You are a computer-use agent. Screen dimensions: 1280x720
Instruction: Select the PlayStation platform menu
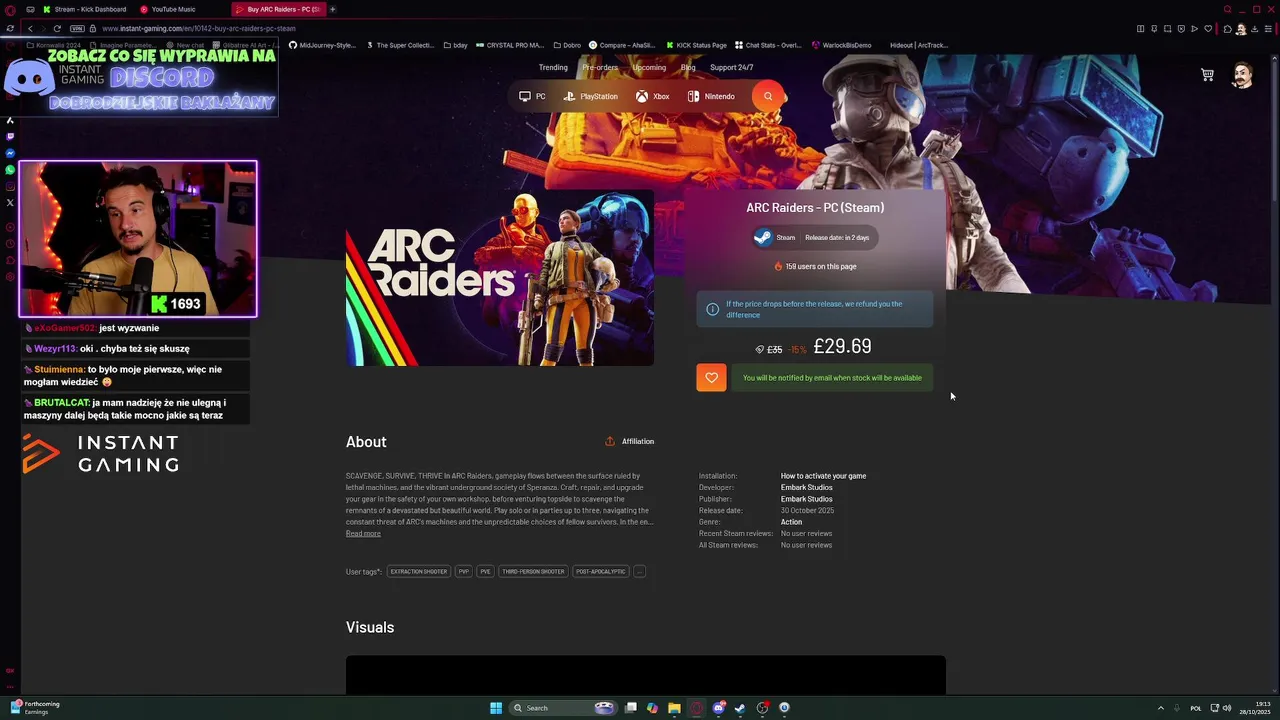pyautogui.click(x=591, y=96)
